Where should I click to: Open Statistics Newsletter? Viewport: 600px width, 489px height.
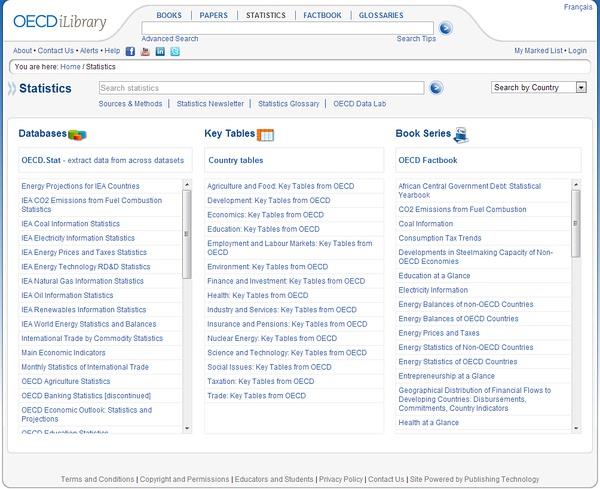click(210, 104)
